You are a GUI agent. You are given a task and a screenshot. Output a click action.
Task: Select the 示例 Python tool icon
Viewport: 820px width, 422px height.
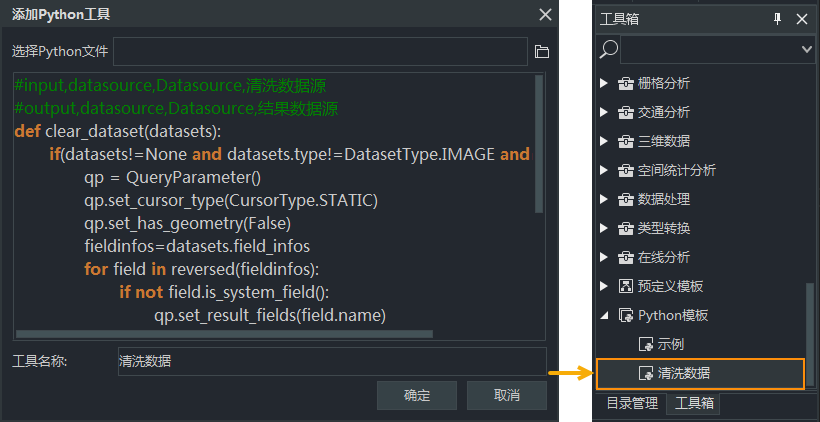[x=646, y=344]
